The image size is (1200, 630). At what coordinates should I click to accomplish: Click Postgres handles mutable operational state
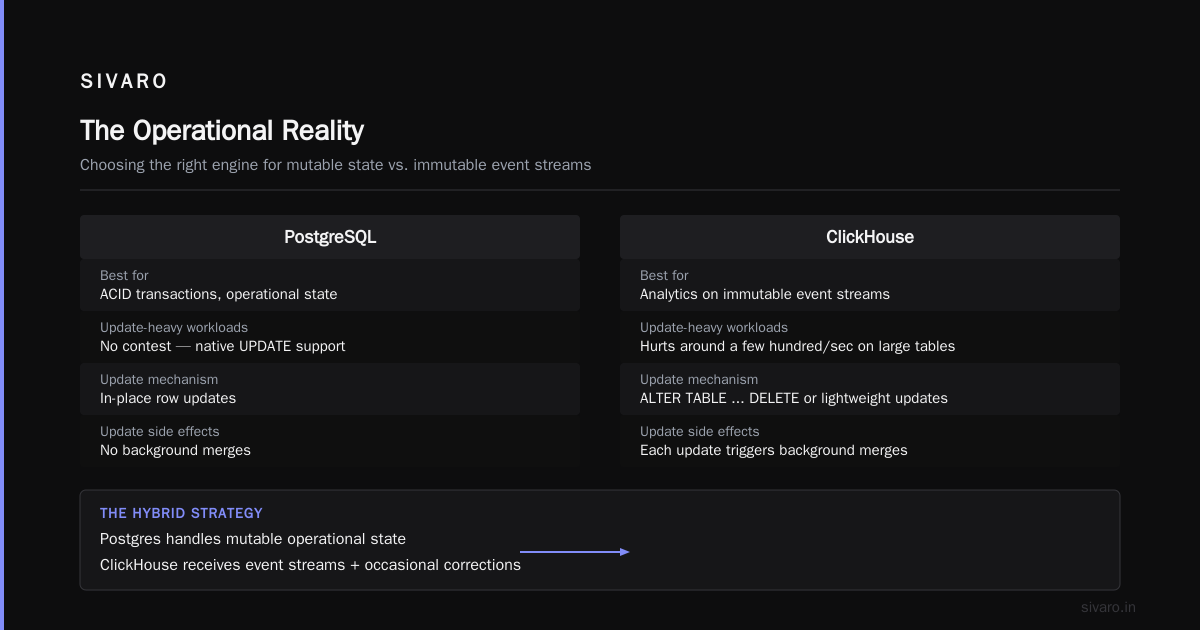[253, 539]
